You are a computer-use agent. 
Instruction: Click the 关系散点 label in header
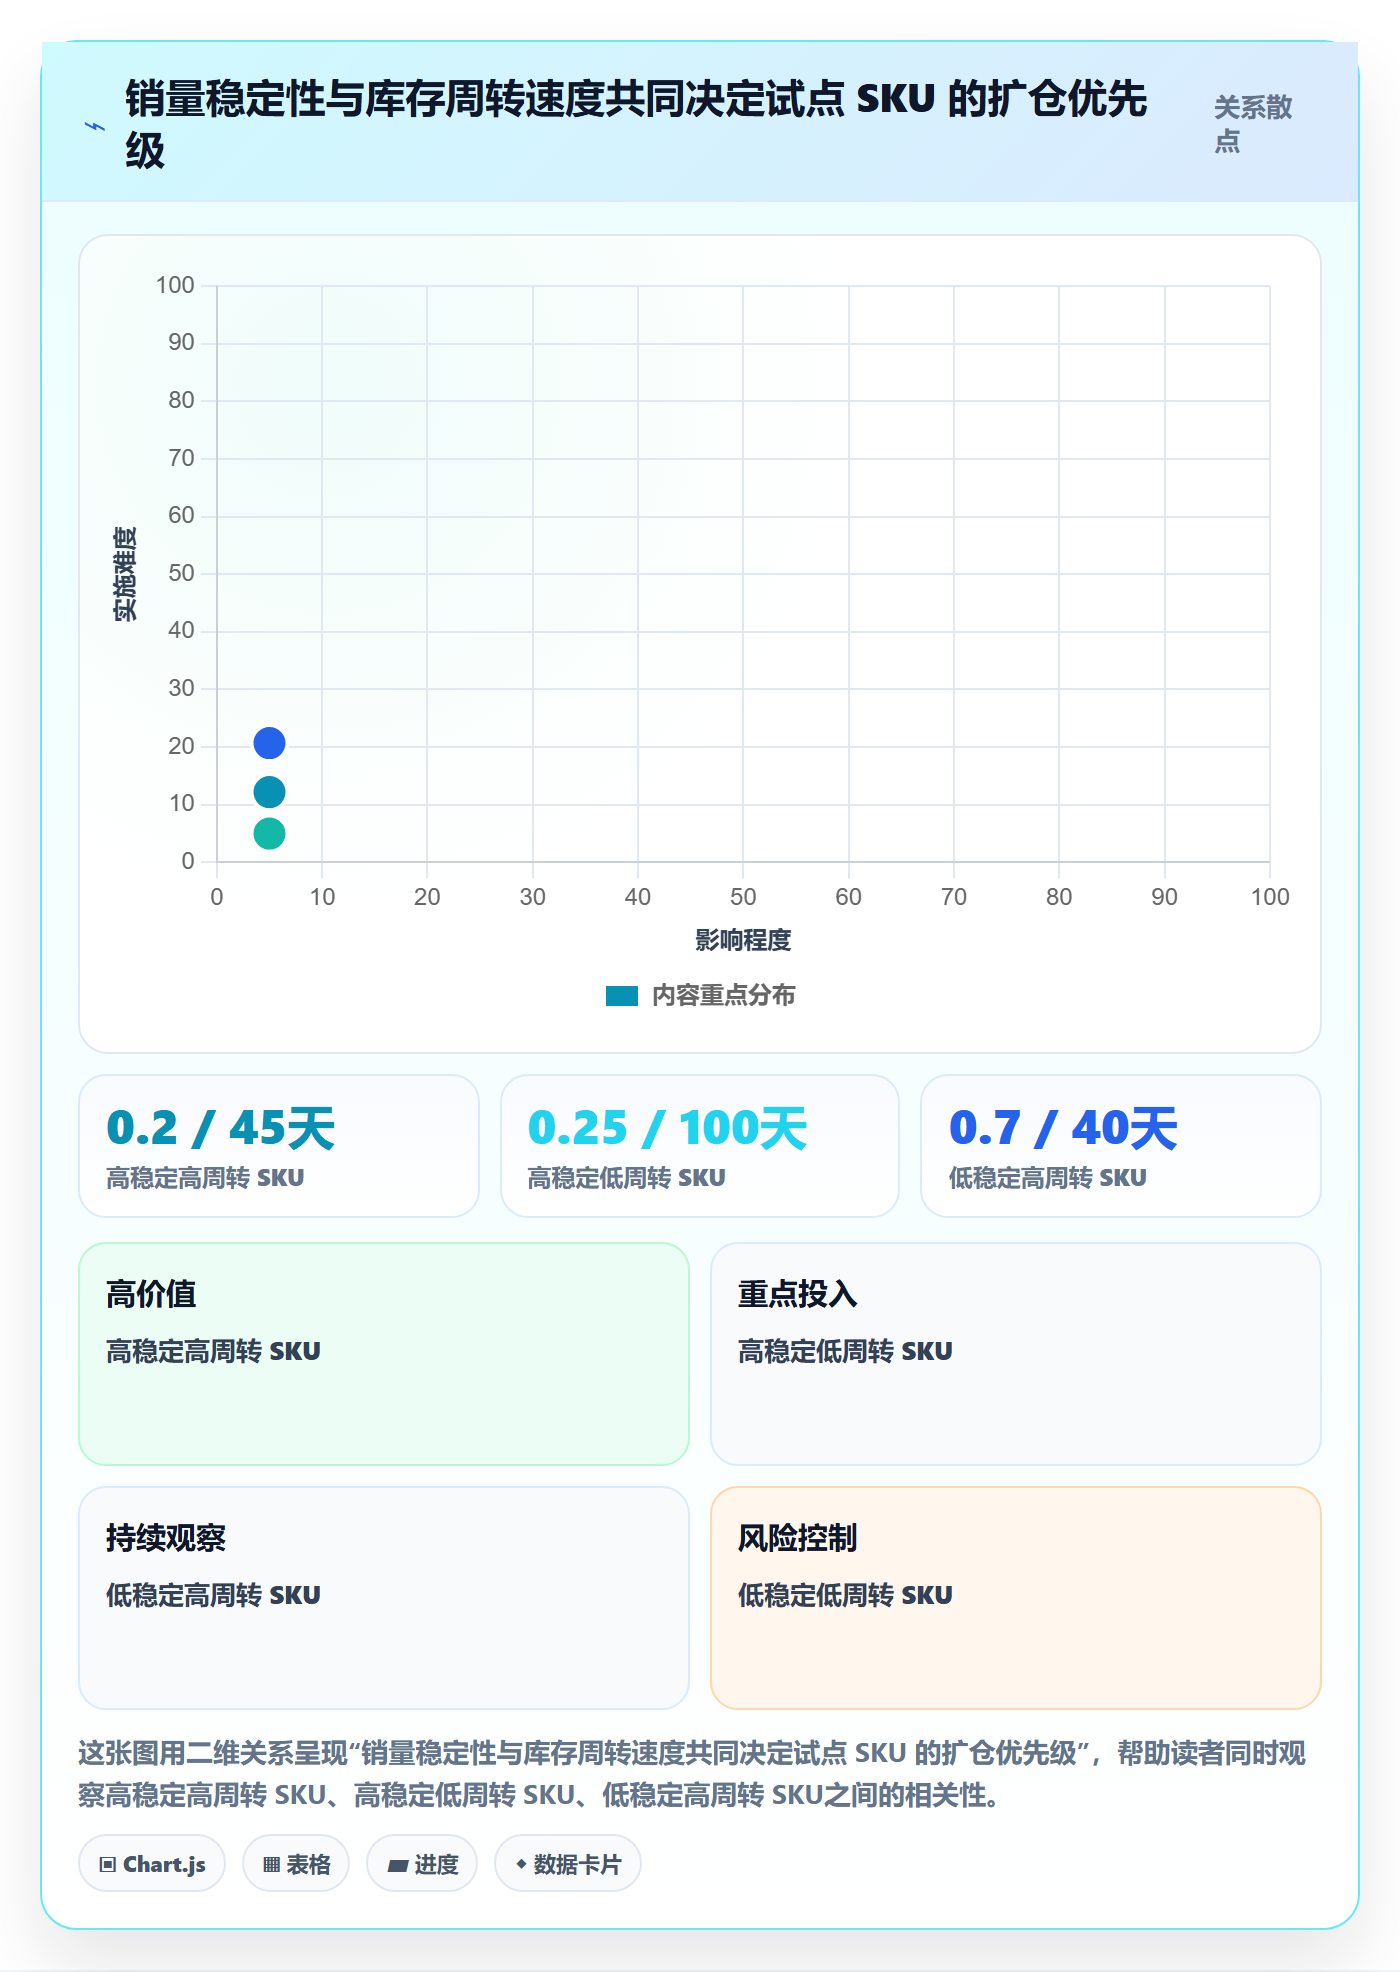pyautogui.click(x=1253, y=124)
